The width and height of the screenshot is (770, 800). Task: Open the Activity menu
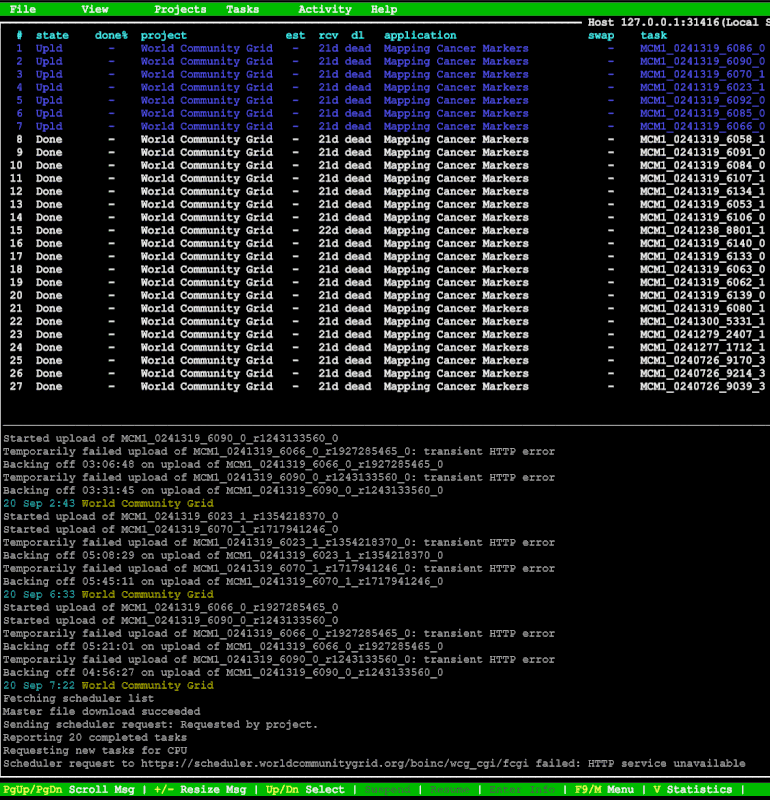(x=325, y=9)
